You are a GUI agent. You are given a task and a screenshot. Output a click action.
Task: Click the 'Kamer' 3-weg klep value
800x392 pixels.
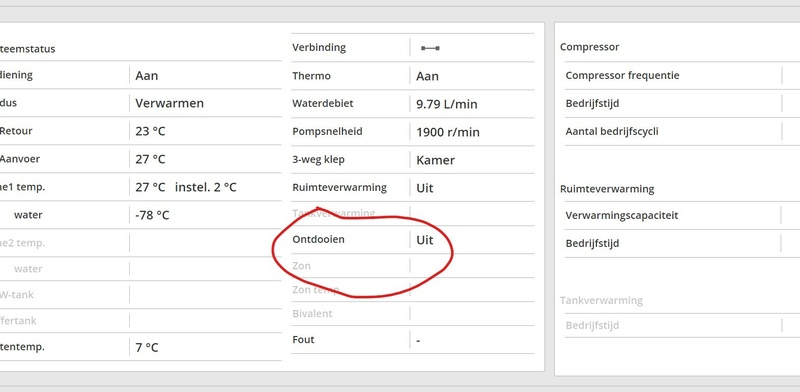(435, 160)
